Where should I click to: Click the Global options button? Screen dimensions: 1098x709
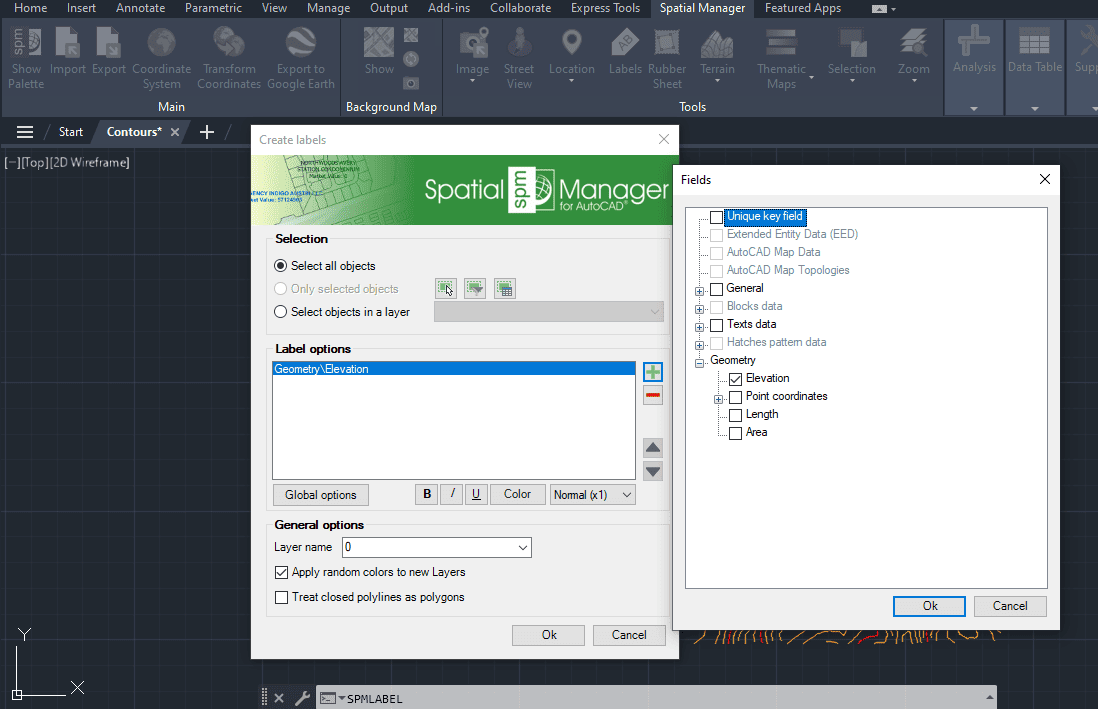[321, 495]
